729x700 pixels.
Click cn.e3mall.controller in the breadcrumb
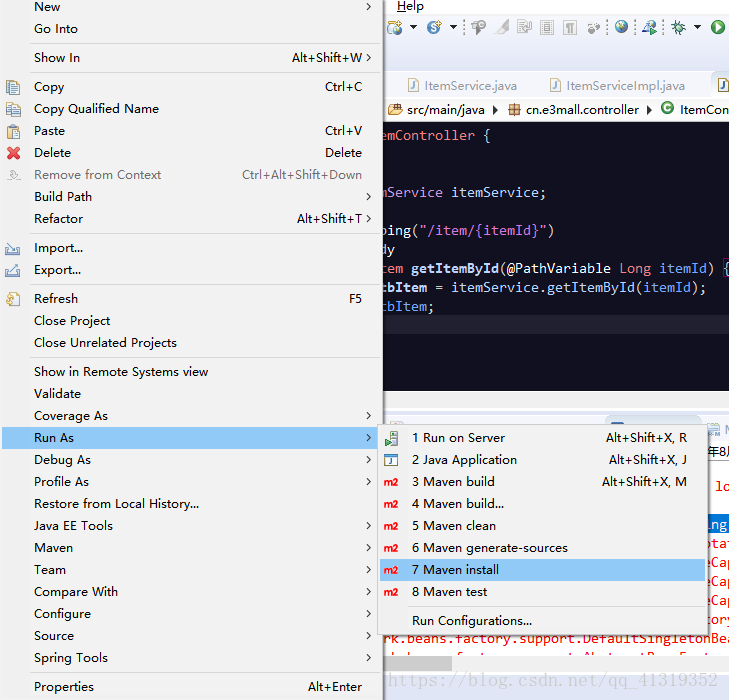582,110
